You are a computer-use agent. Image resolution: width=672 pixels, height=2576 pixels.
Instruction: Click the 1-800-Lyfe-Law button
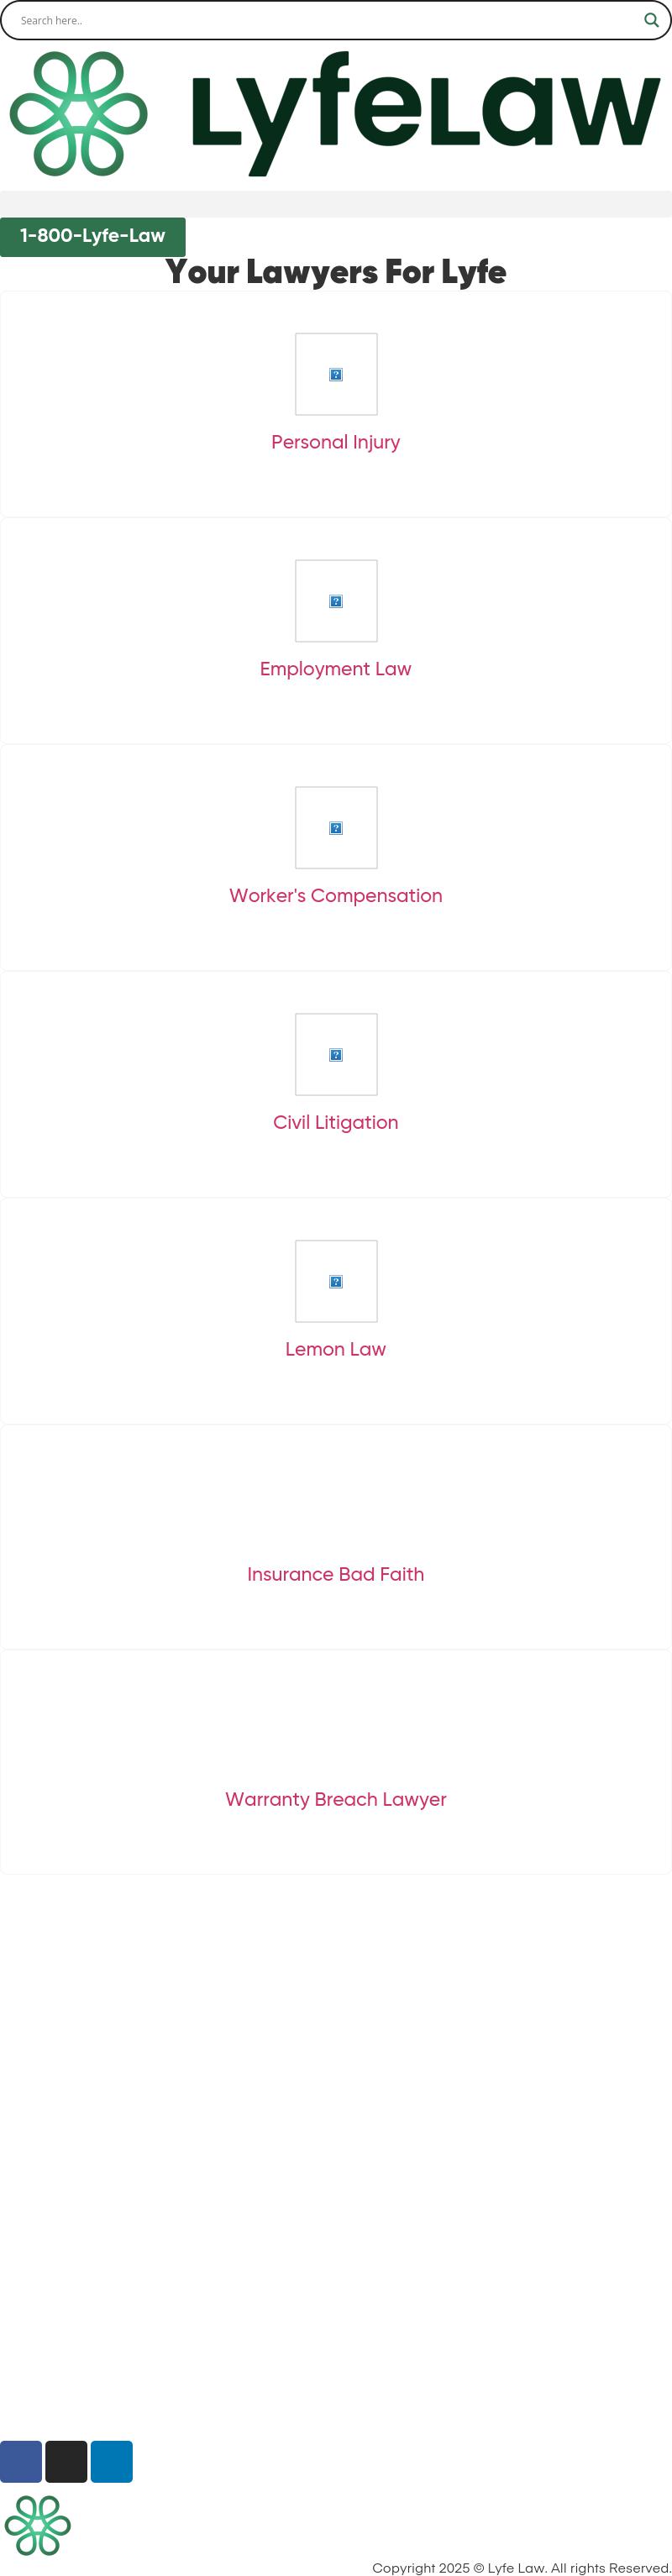click(92, 236)
